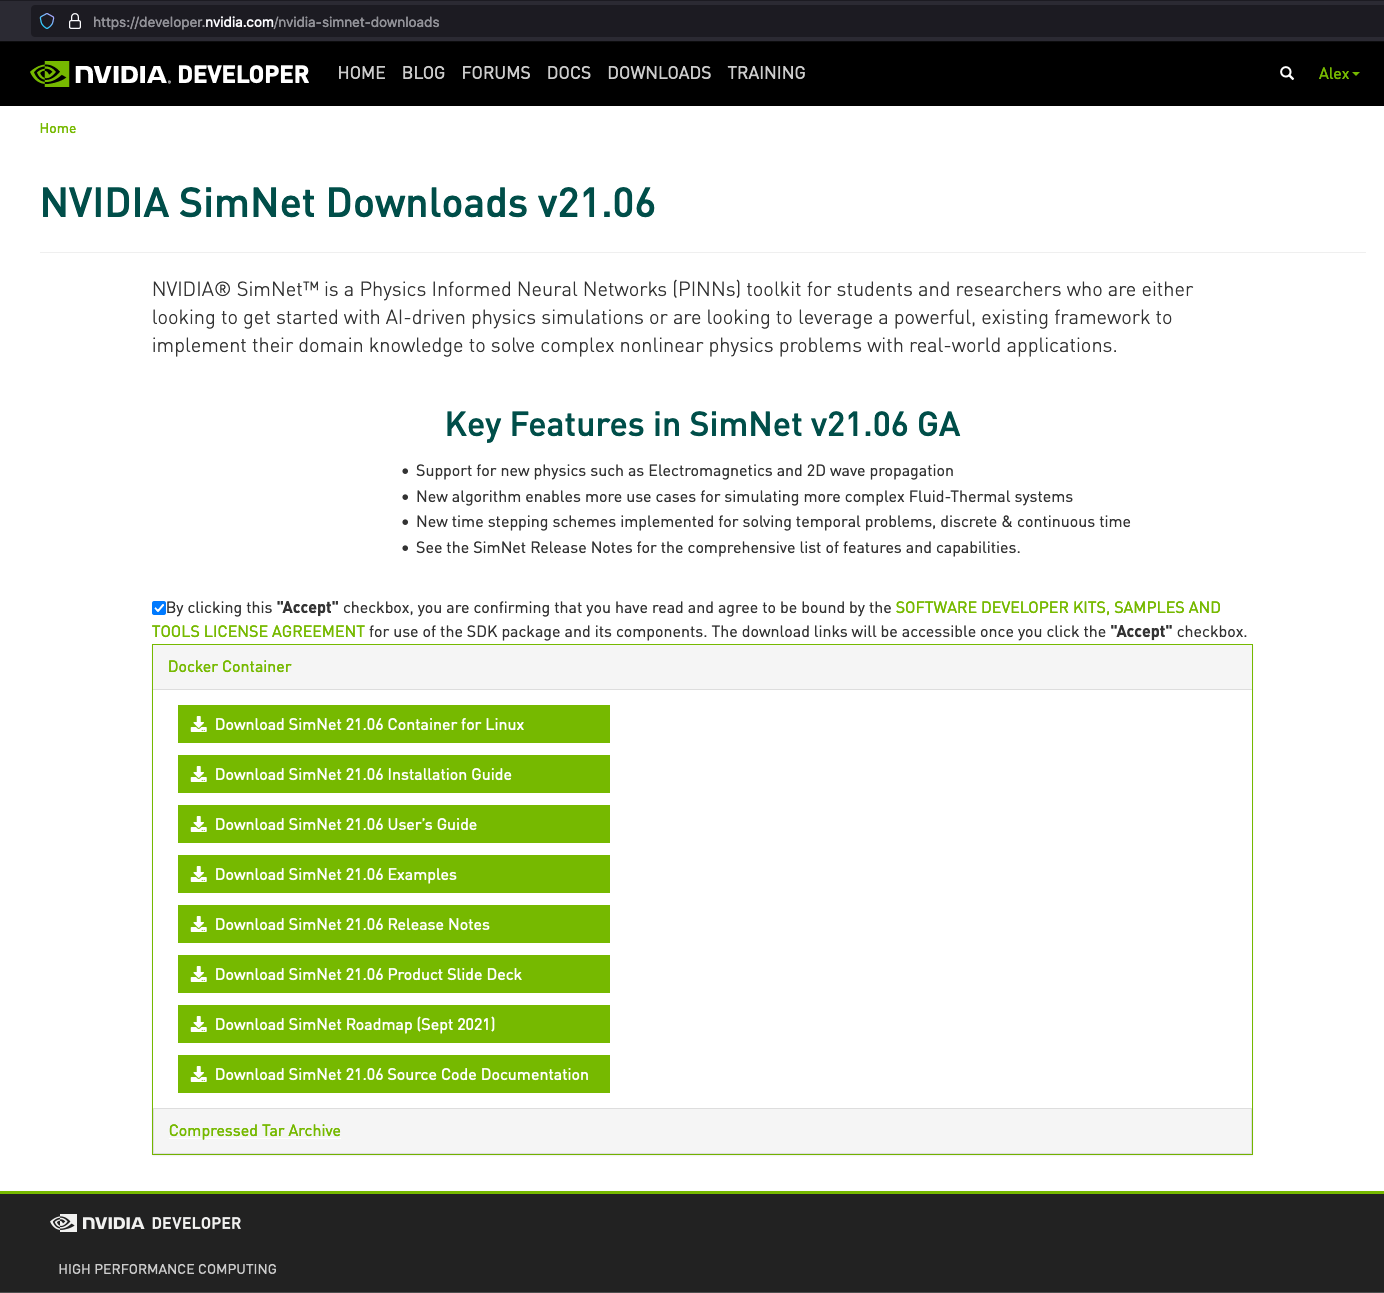Open FORUMS in the top navigation
Screen dimensions: 1384x1293
496,73
